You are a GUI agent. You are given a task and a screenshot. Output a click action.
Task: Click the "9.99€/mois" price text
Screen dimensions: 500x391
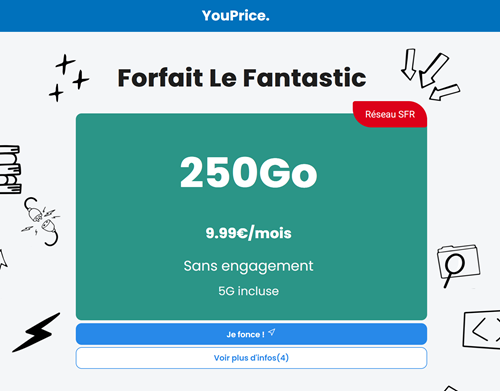coord(249,233)
